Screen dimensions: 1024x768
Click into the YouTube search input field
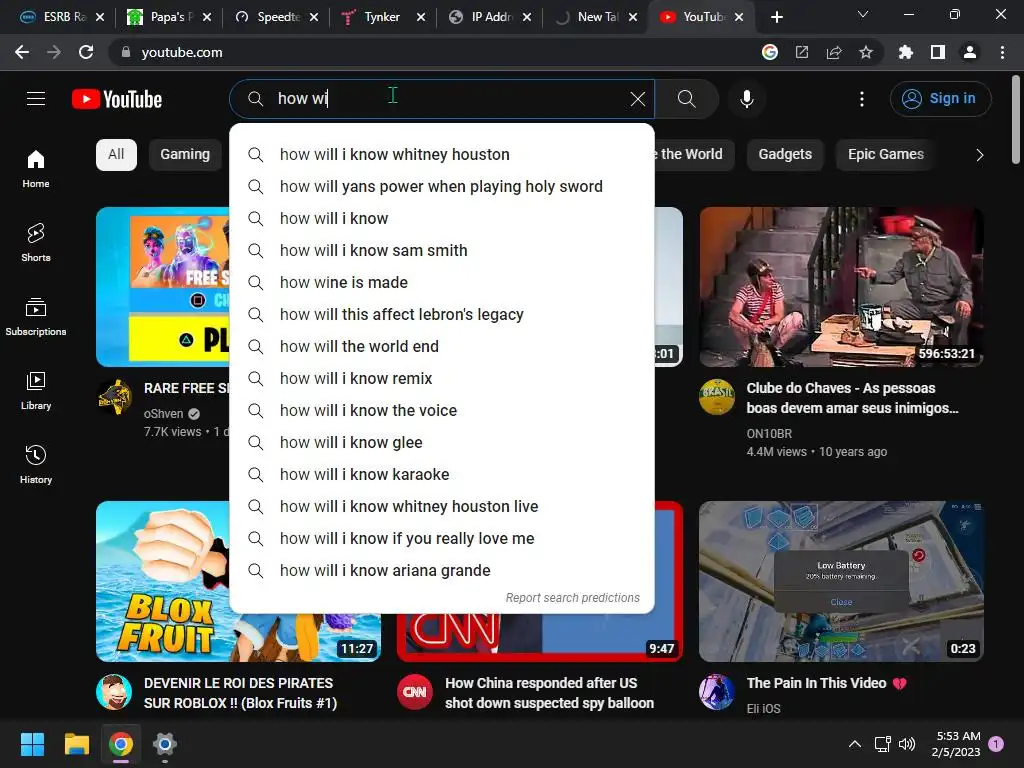click(x=444, y=99)
